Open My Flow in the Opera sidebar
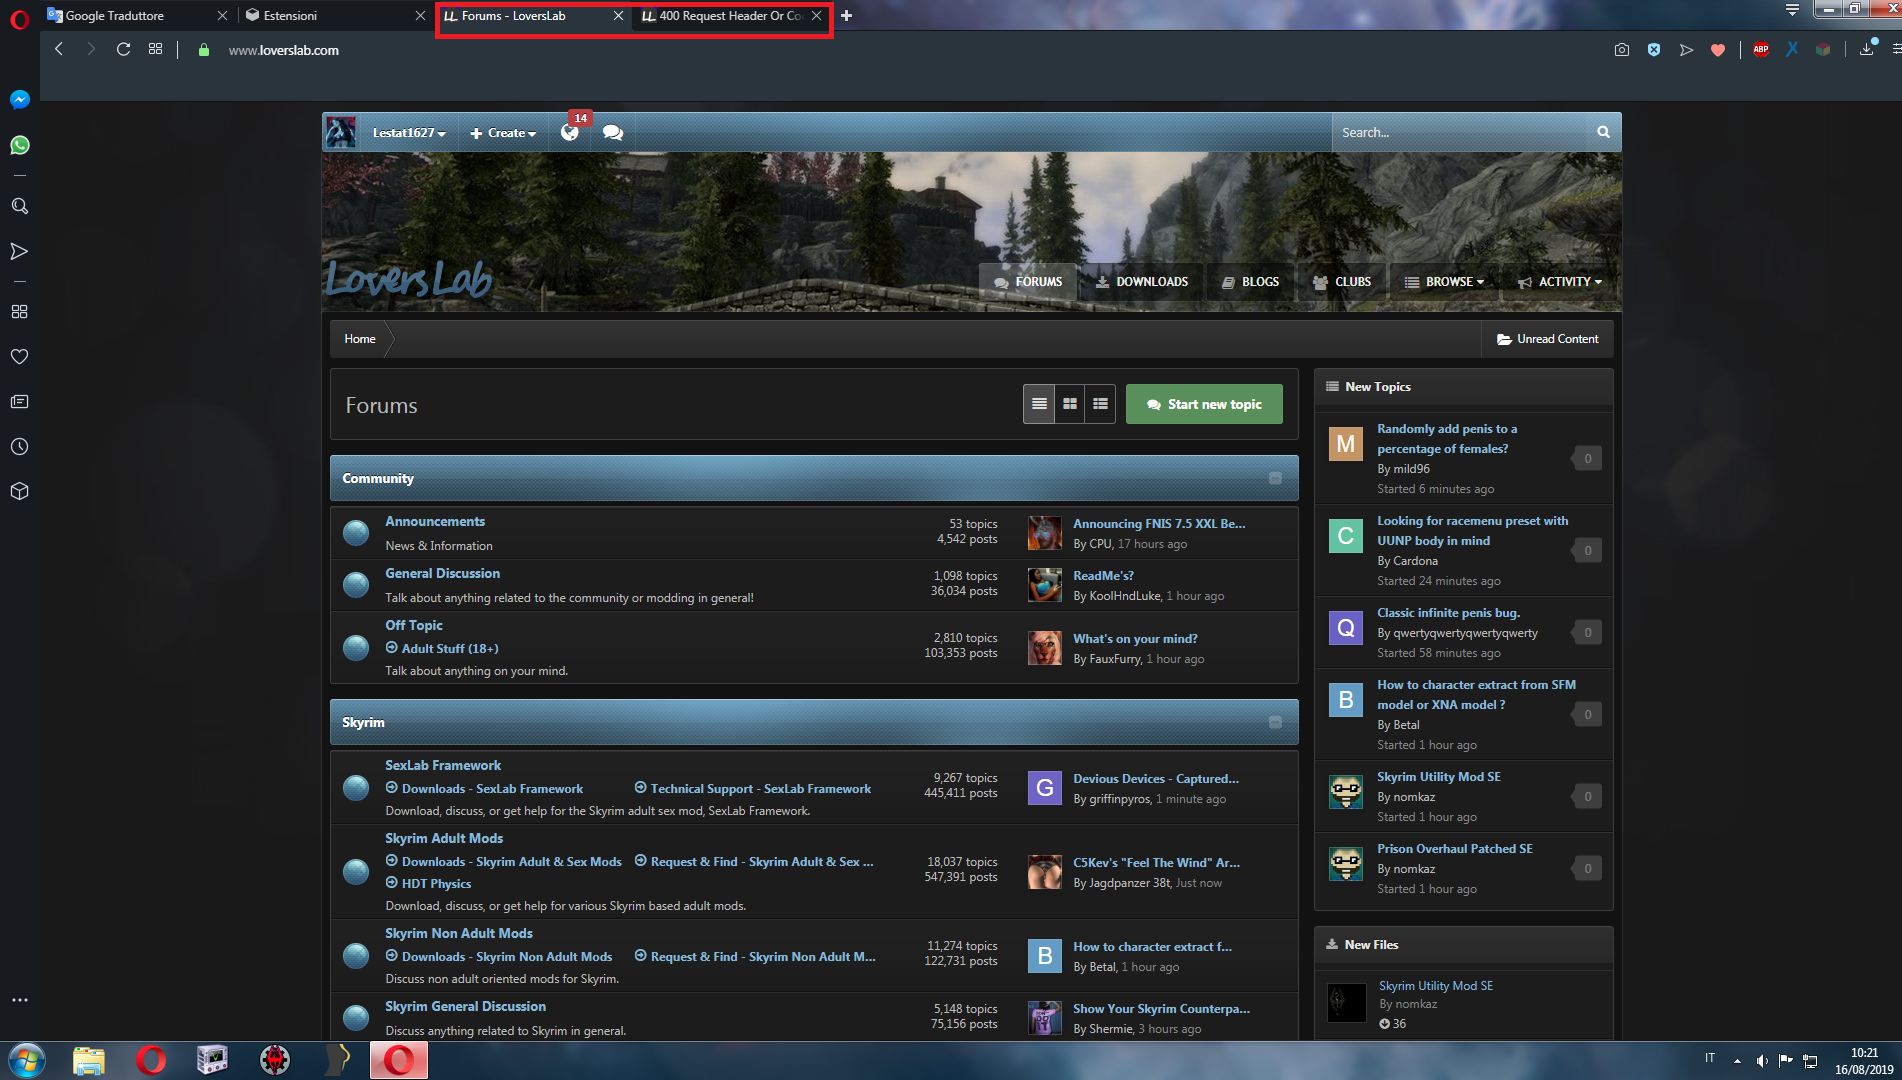The height and width of the screenshot is (1080, 1902). pyautogui.click(x=19, y=251)
